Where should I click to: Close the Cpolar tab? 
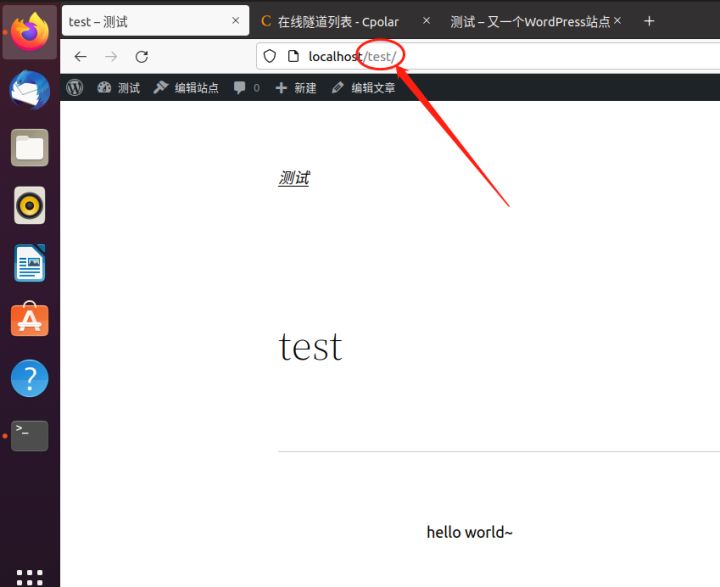[x=427, y=21]
